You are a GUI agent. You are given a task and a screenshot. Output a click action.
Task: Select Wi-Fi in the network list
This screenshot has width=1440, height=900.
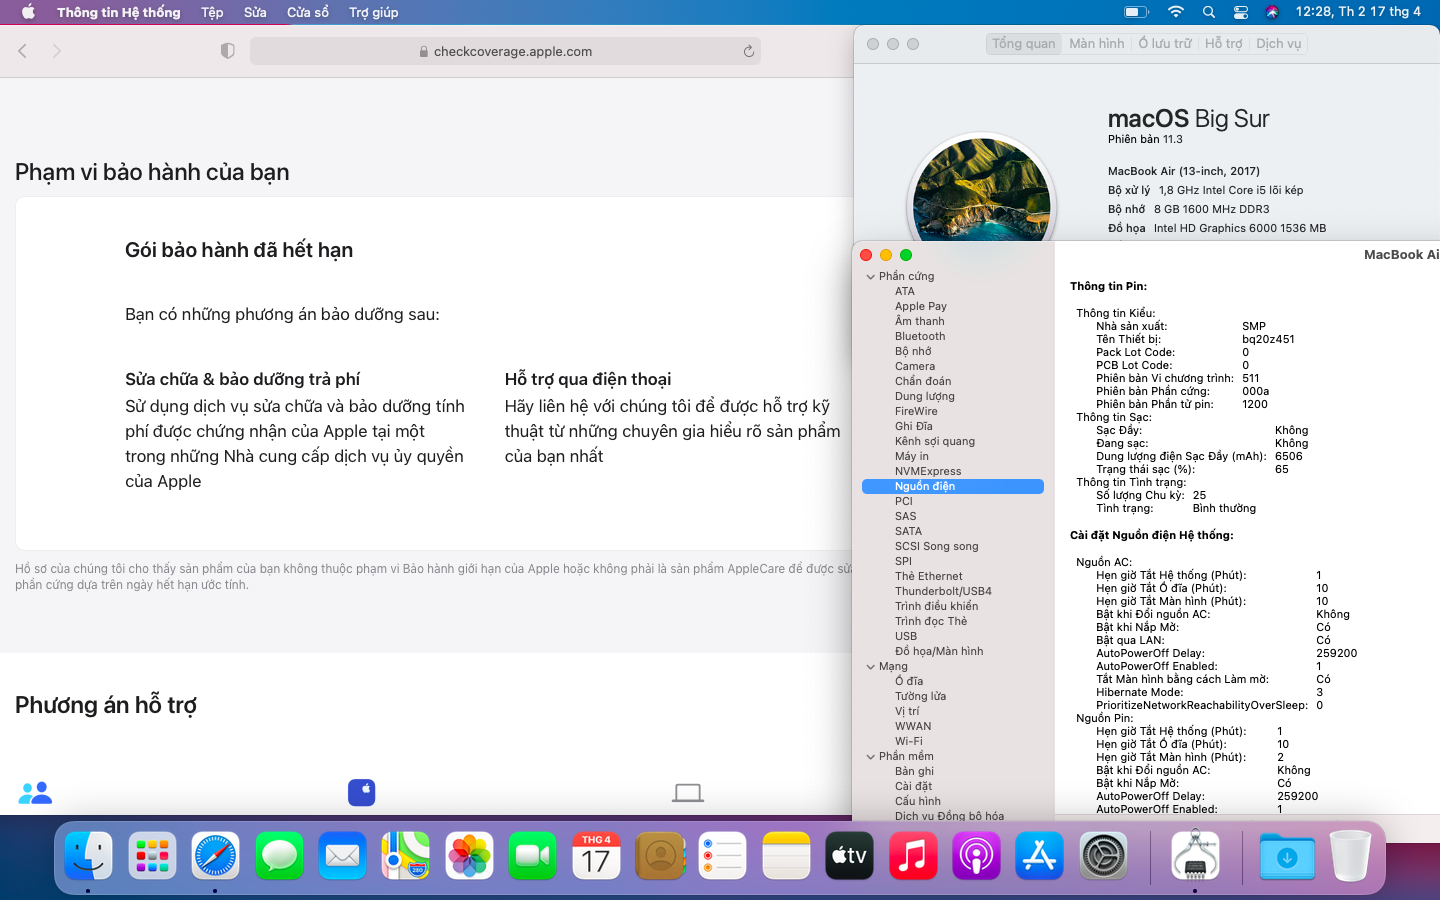908,741
